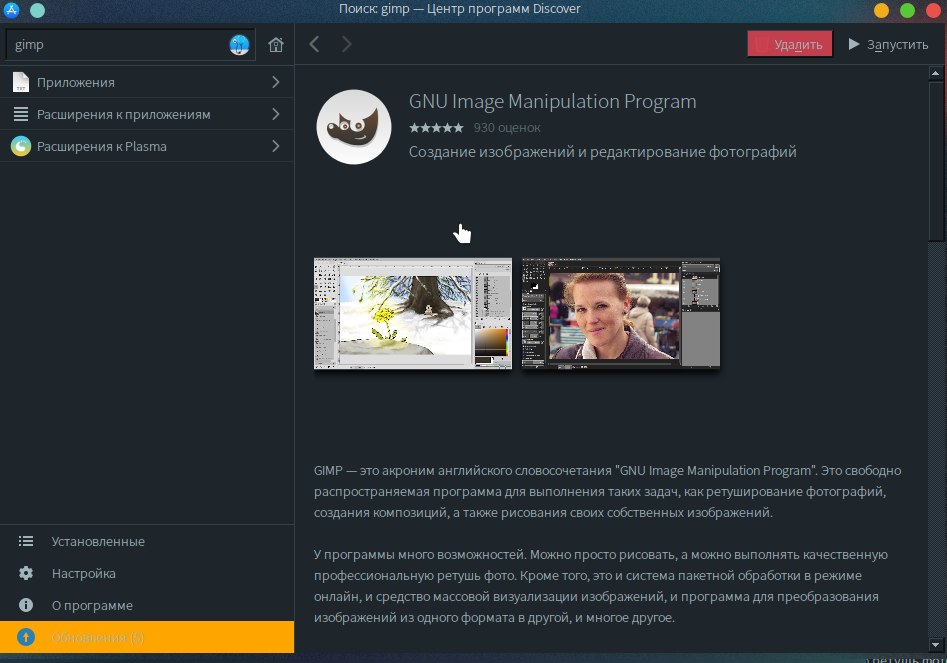Click the scrollbar down arrow

[x=936, y=645]
